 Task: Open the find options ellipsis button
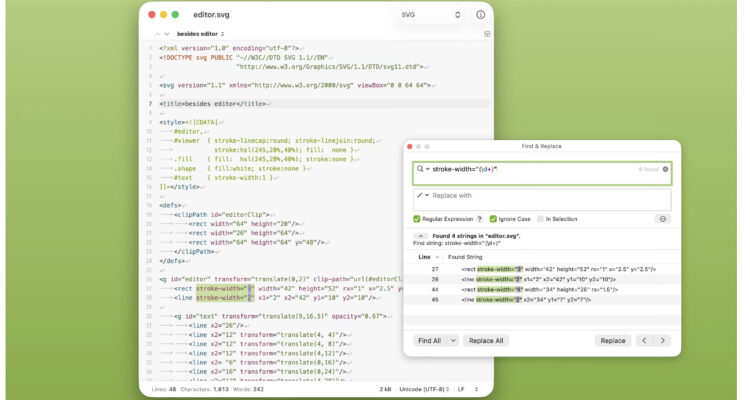[663, 218]
